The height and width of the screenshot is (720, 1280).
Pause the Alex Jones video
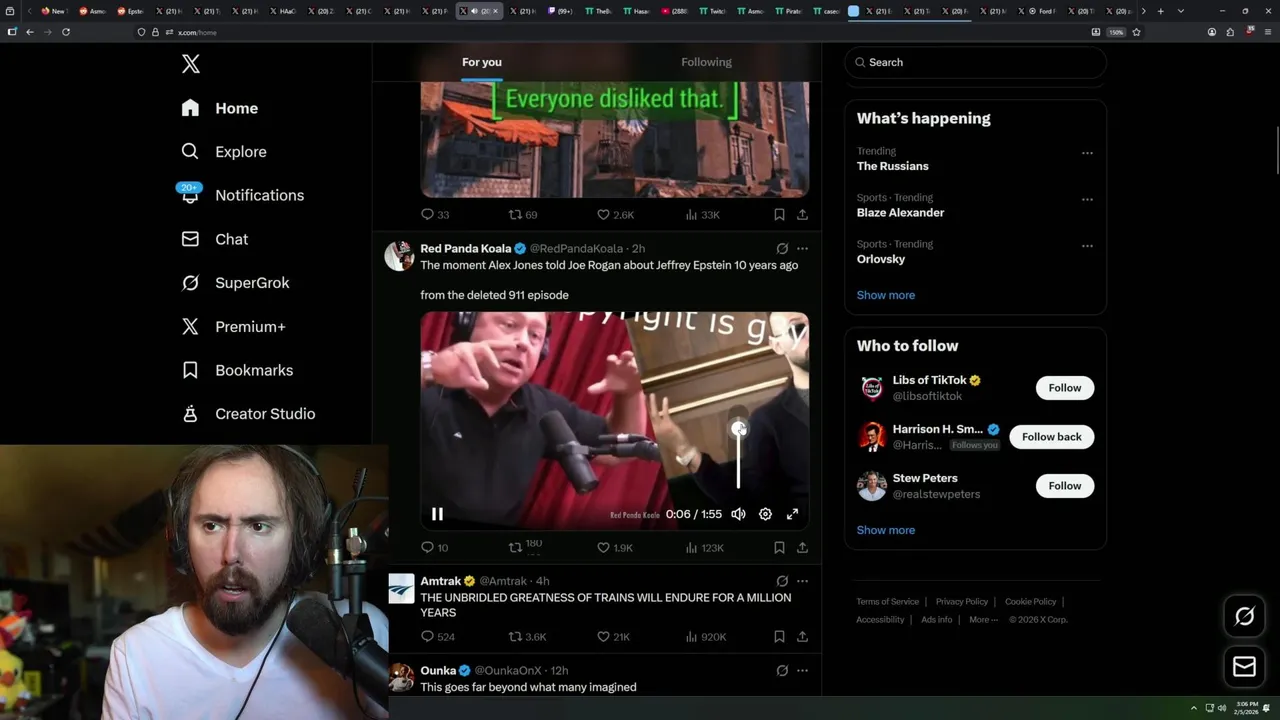coord(437,514)
